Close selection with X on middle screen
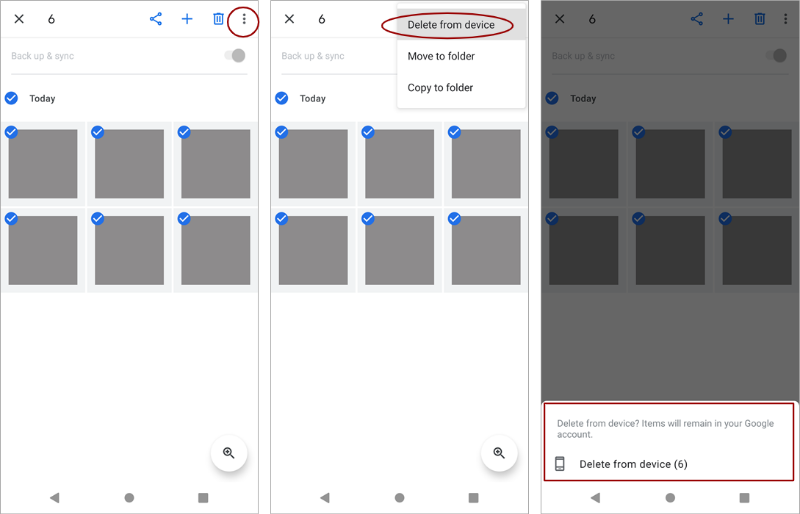Screen dimensions: 800x514 click(289, 19)
